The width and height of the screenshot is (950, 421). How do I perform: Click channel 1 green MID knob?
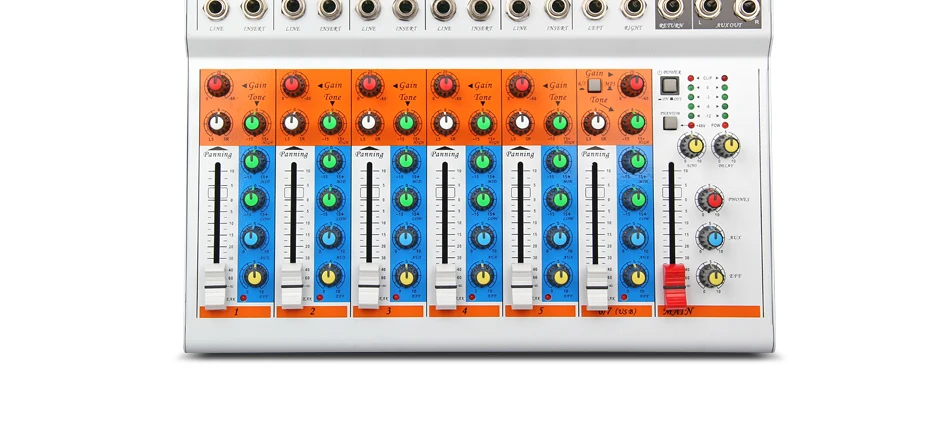(254, 162)
